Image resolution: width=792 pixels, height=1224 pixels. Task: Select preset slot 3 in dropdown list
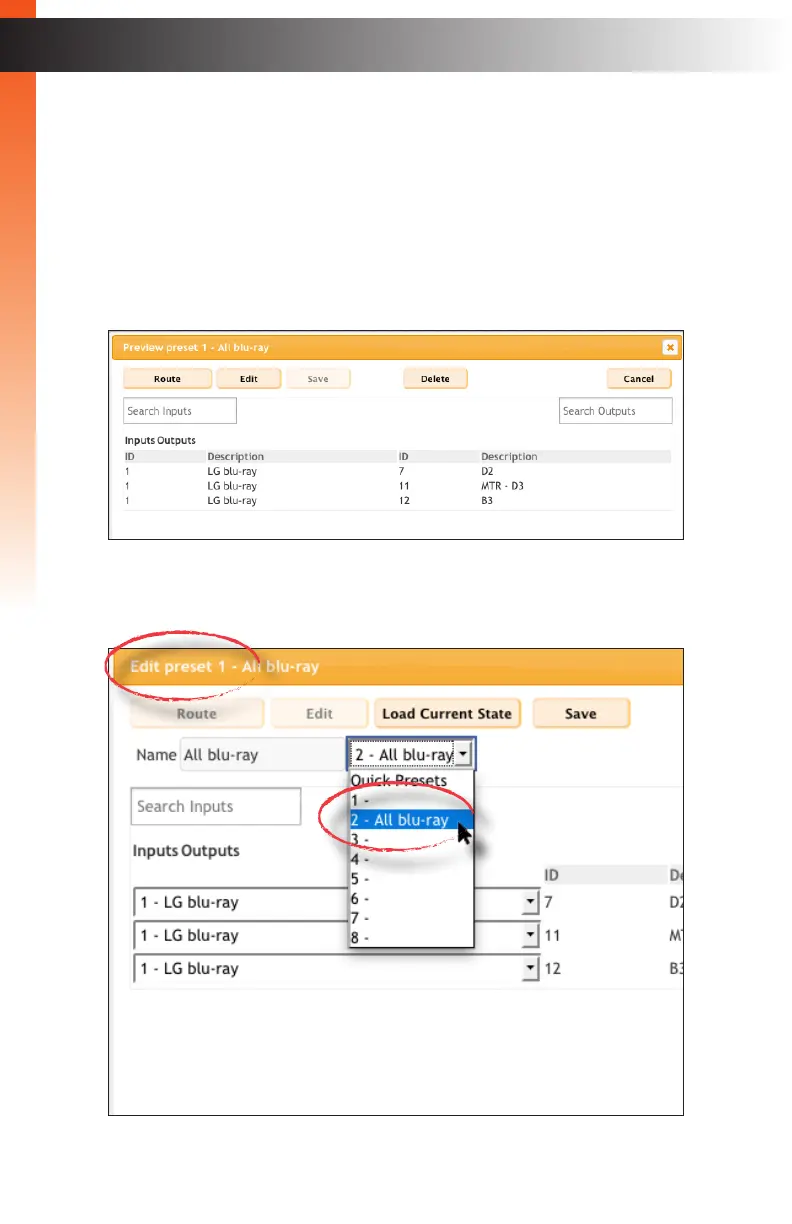tap(410, 840)
